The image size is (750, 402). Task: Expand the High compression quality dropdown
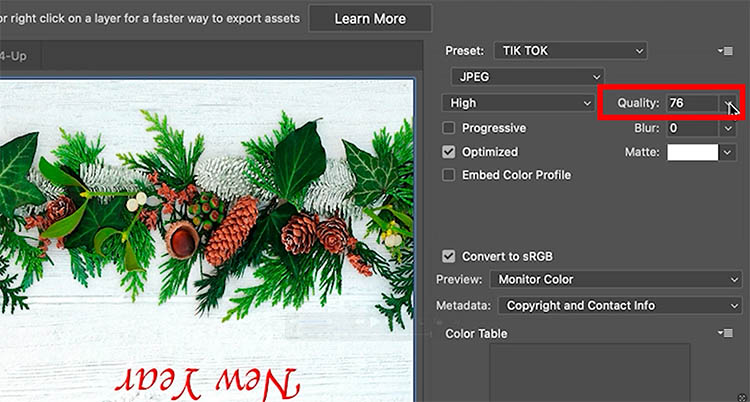coord(519,103)
